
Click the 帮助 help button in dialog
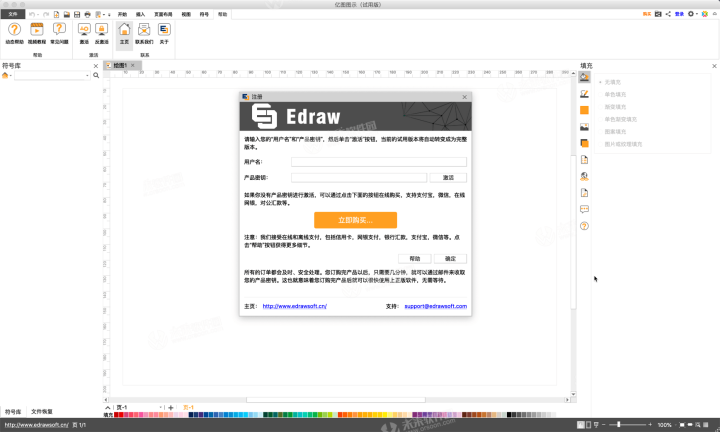pyautogui.click(x=415, y=258)
